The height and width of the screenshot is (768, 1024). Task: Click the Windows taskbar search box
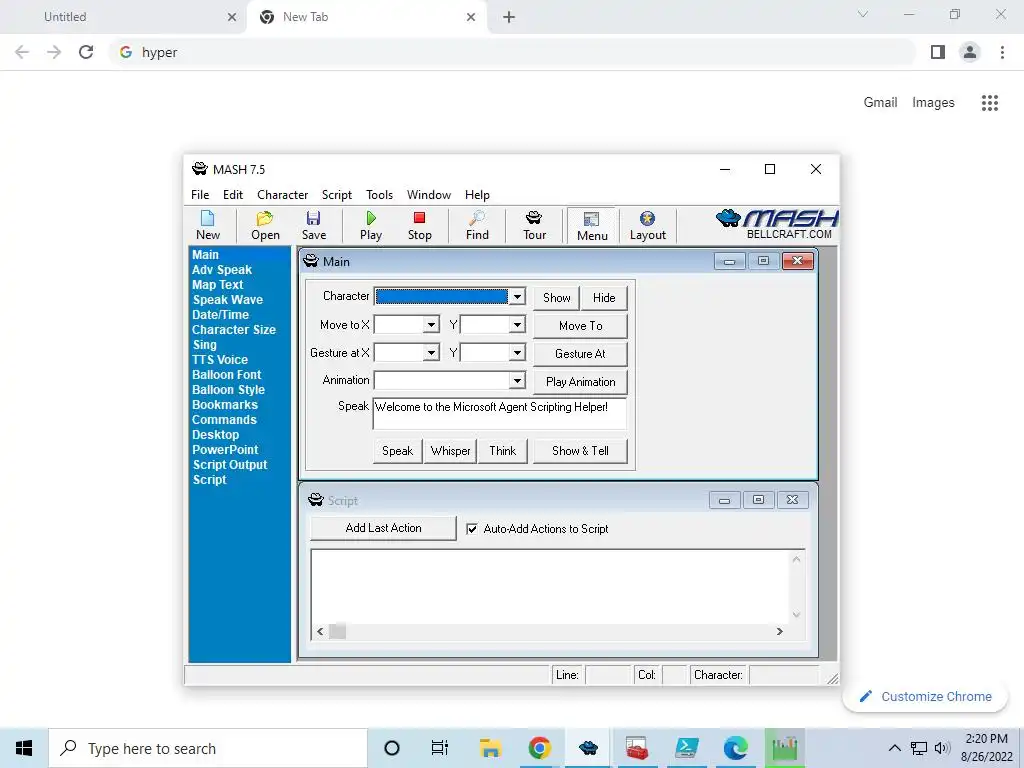click(x=208, y=748)
